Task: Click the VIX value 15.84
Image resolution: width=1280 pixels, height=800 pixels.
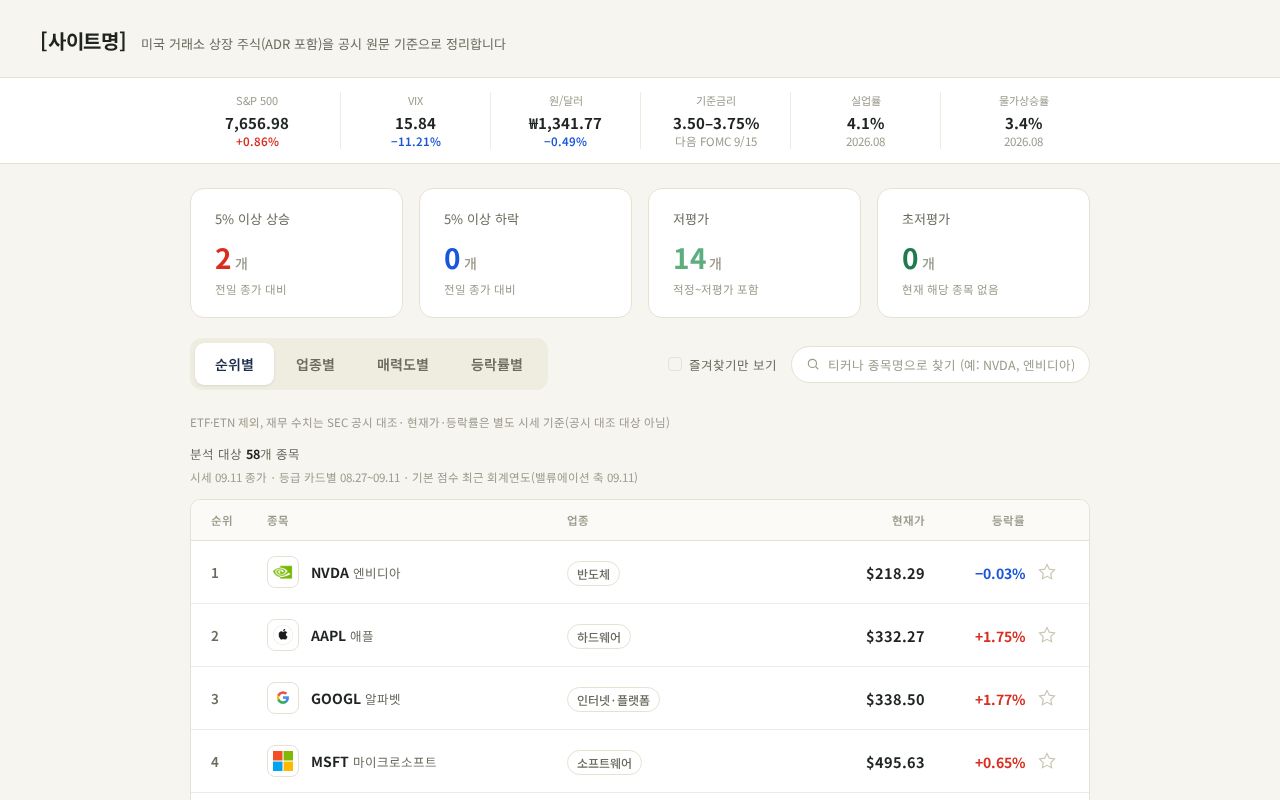Action: pos(415,123)
